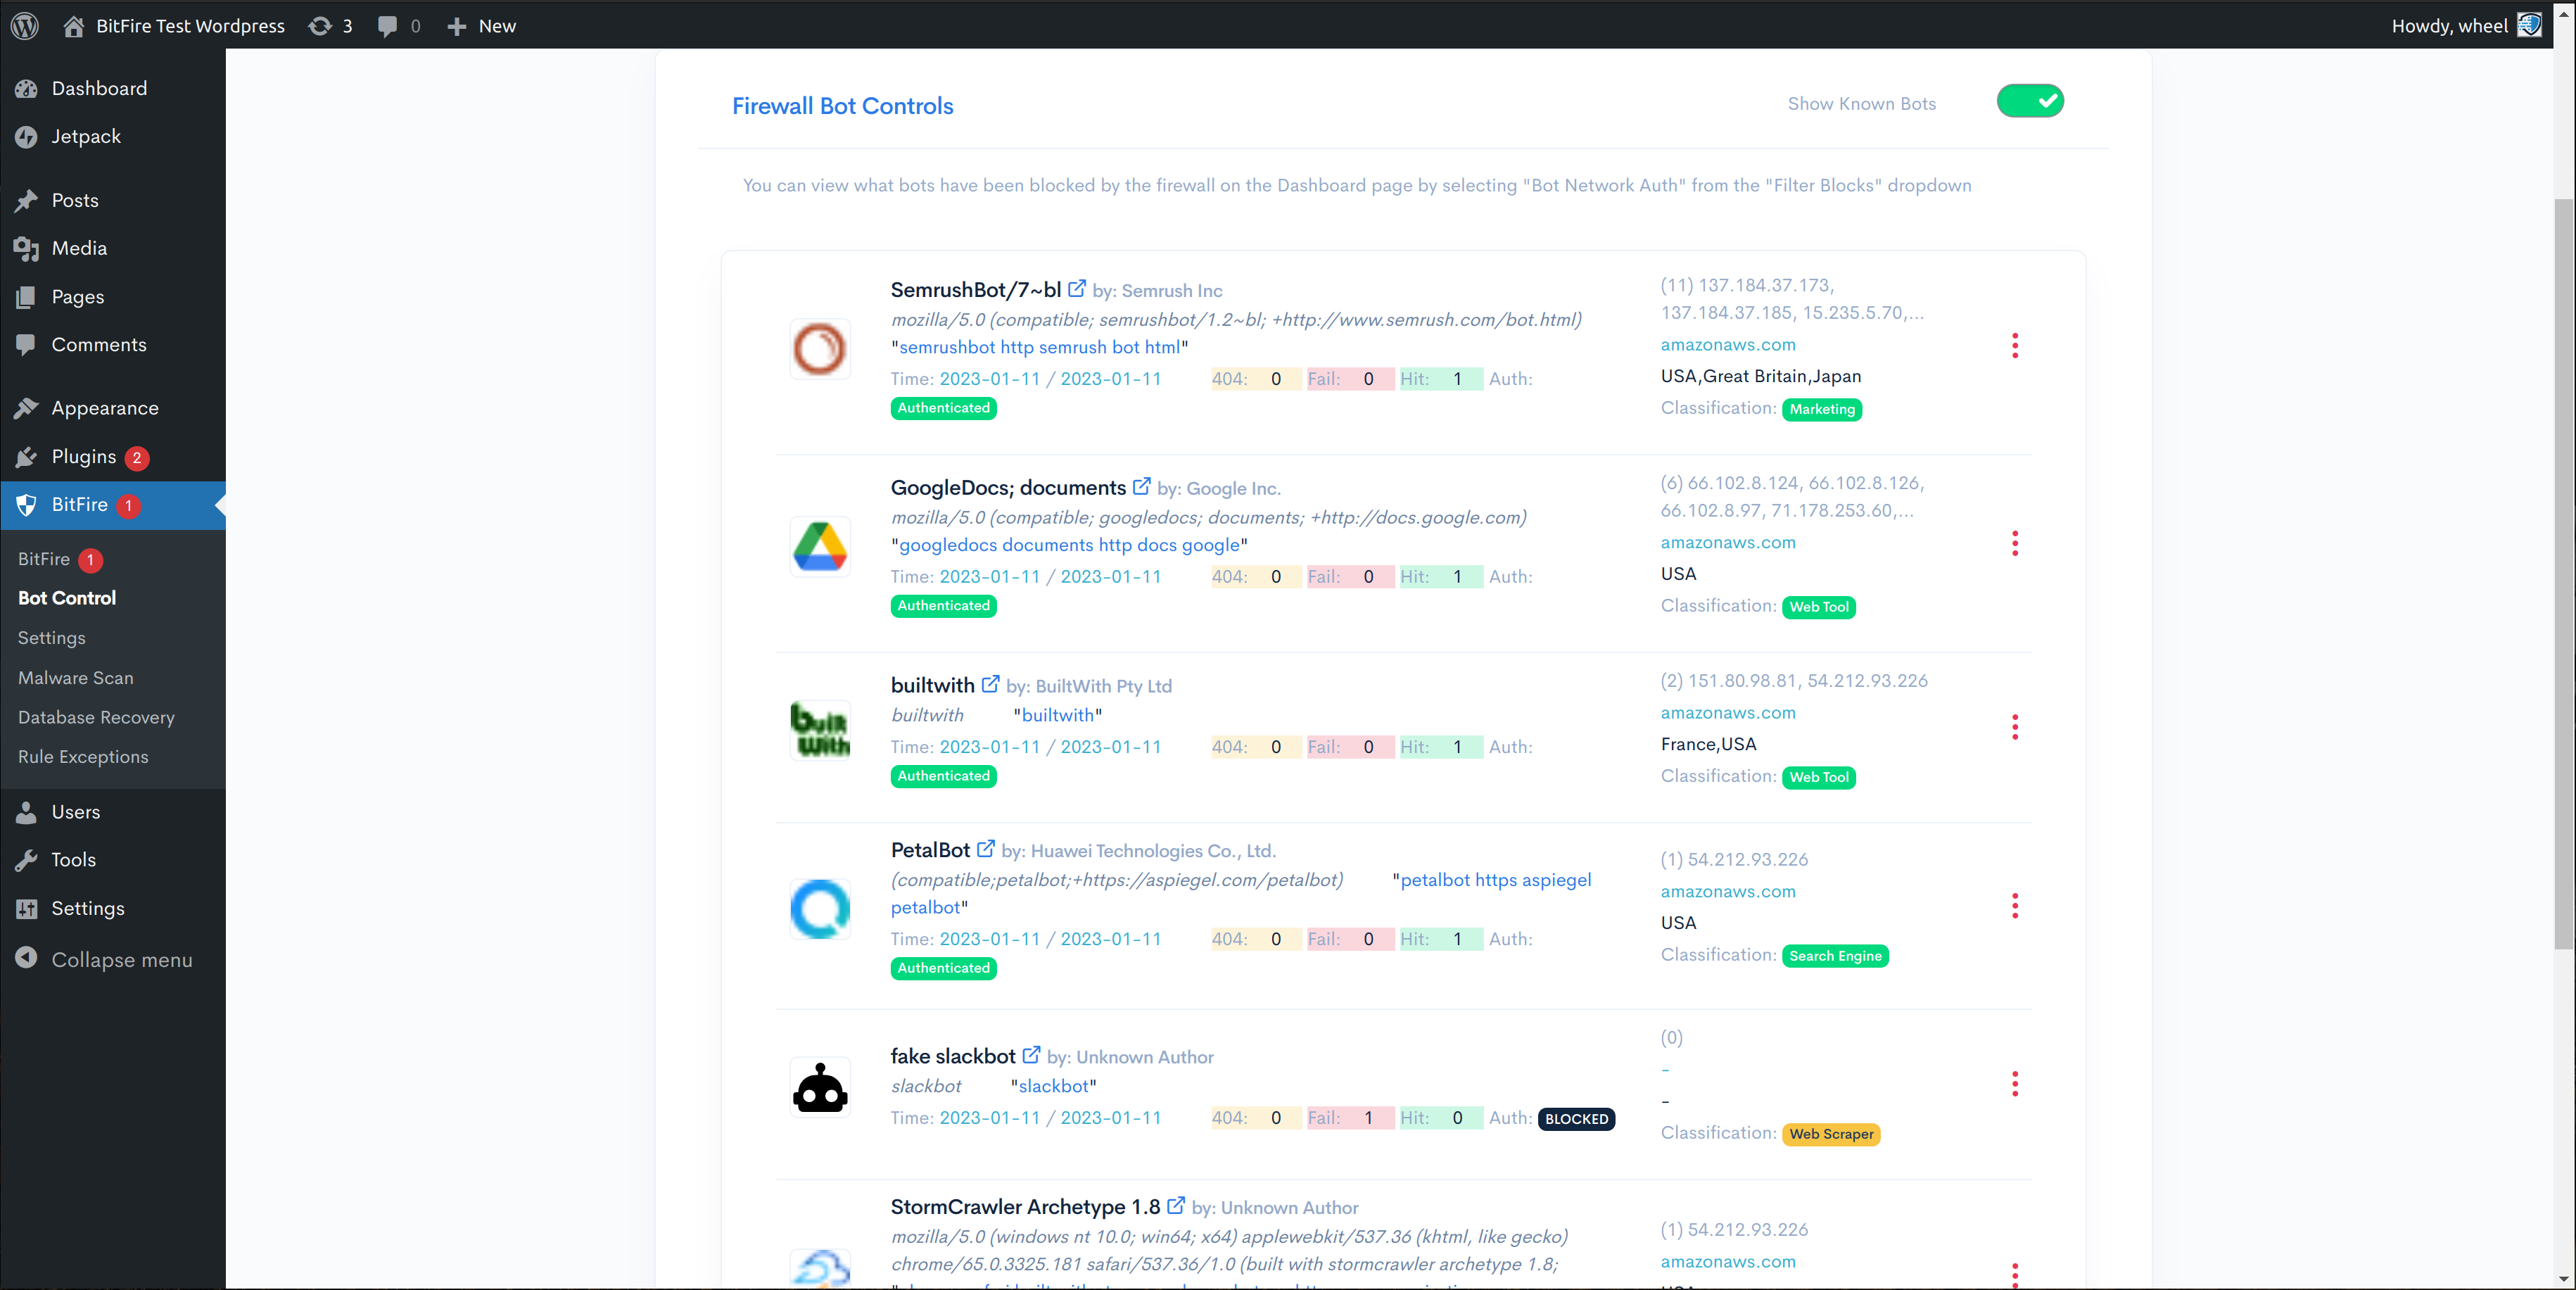The width and height of the screenshot is (2576, 1290).
Task: Open three-dot menu for builtwith row
Action: coord(2015,727)
